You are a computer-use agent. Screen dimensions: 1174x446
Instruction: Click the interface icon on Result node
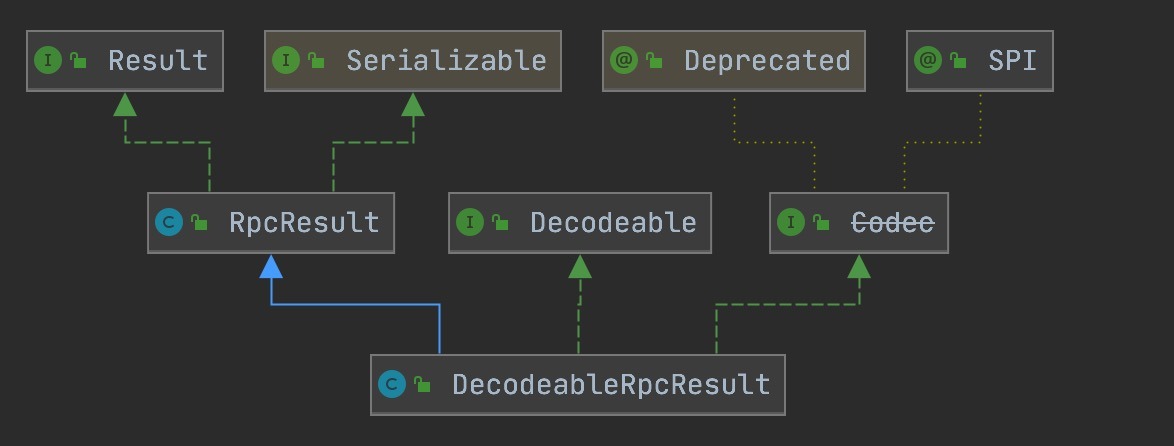click(47, 61)
